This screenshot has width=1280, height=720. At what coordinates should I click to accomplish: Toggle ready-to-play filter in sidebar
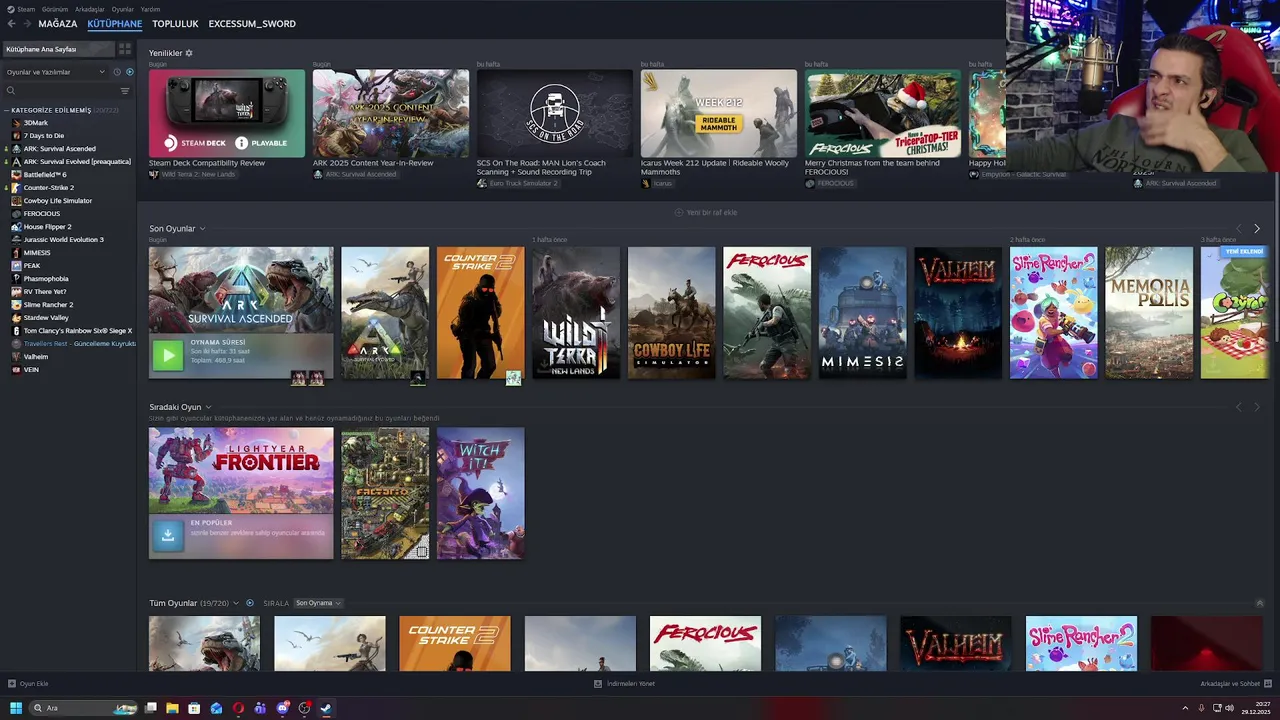pos(129,72)
